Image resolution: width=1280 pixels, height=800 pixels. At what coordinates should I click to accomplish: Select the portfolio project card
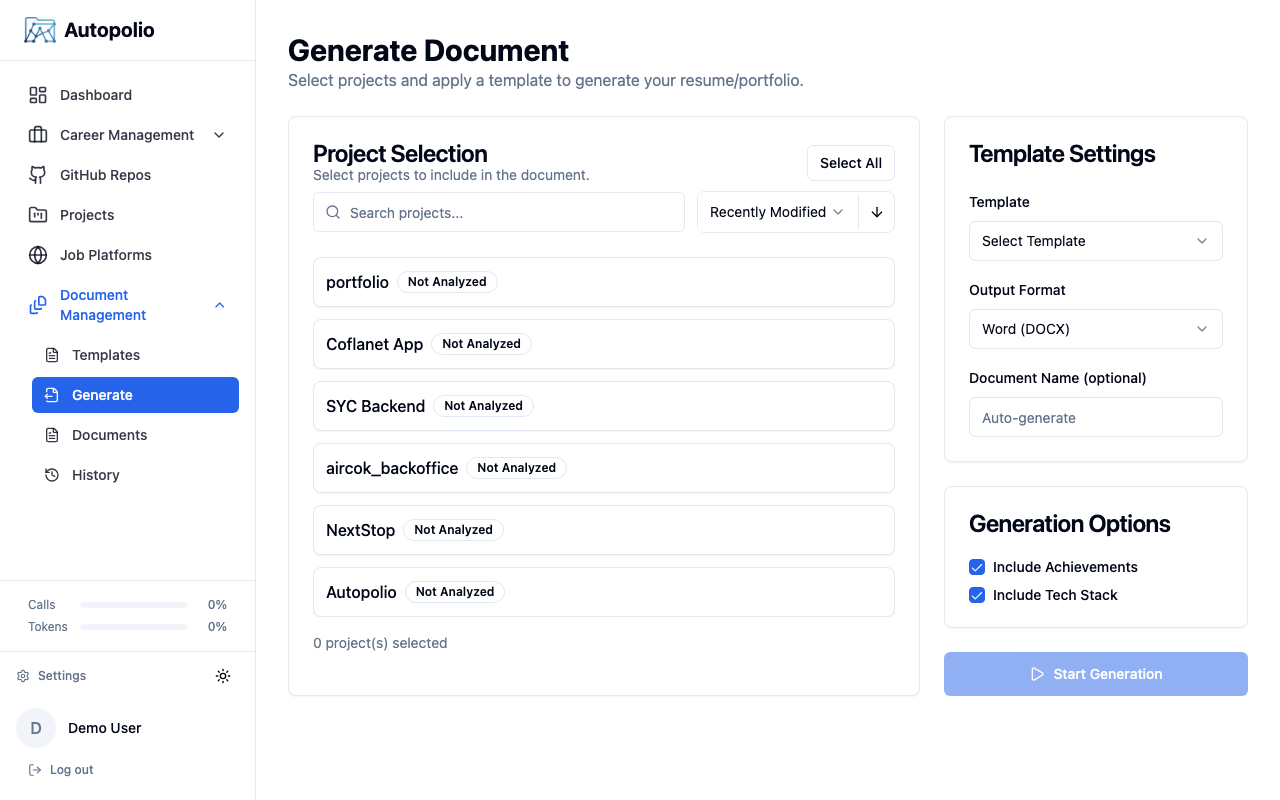click(603, 282)
